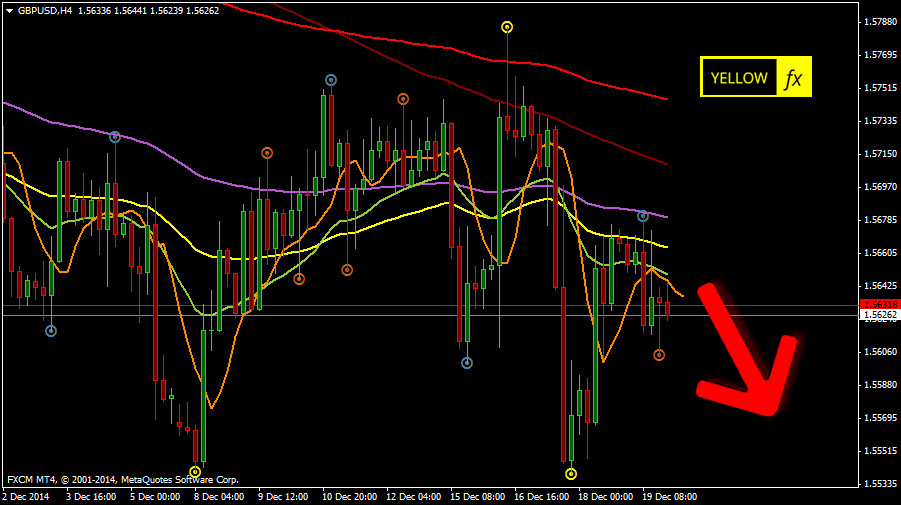Screen dimensions: 901x505
Task: Select the 10 Dec 20:00 time axis label
Action: click(x=350, y=496)
